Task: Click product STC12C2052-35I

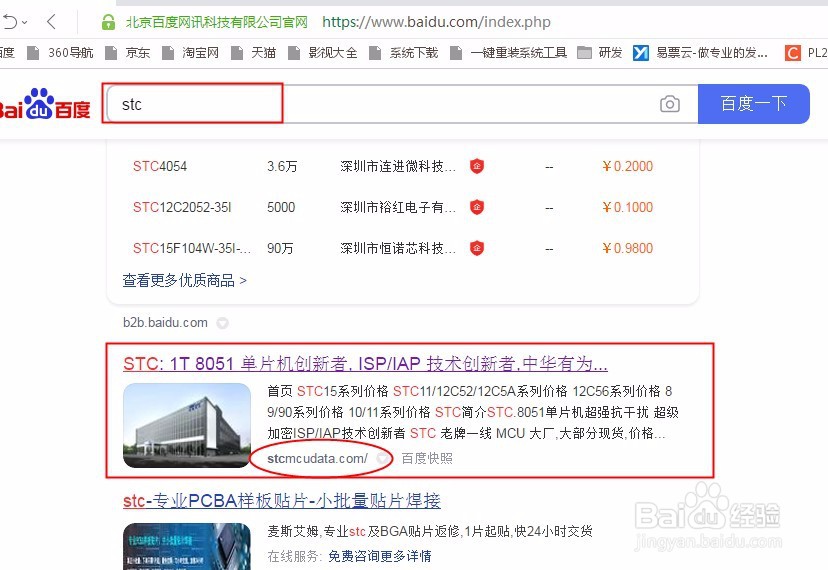Action: 182,207
